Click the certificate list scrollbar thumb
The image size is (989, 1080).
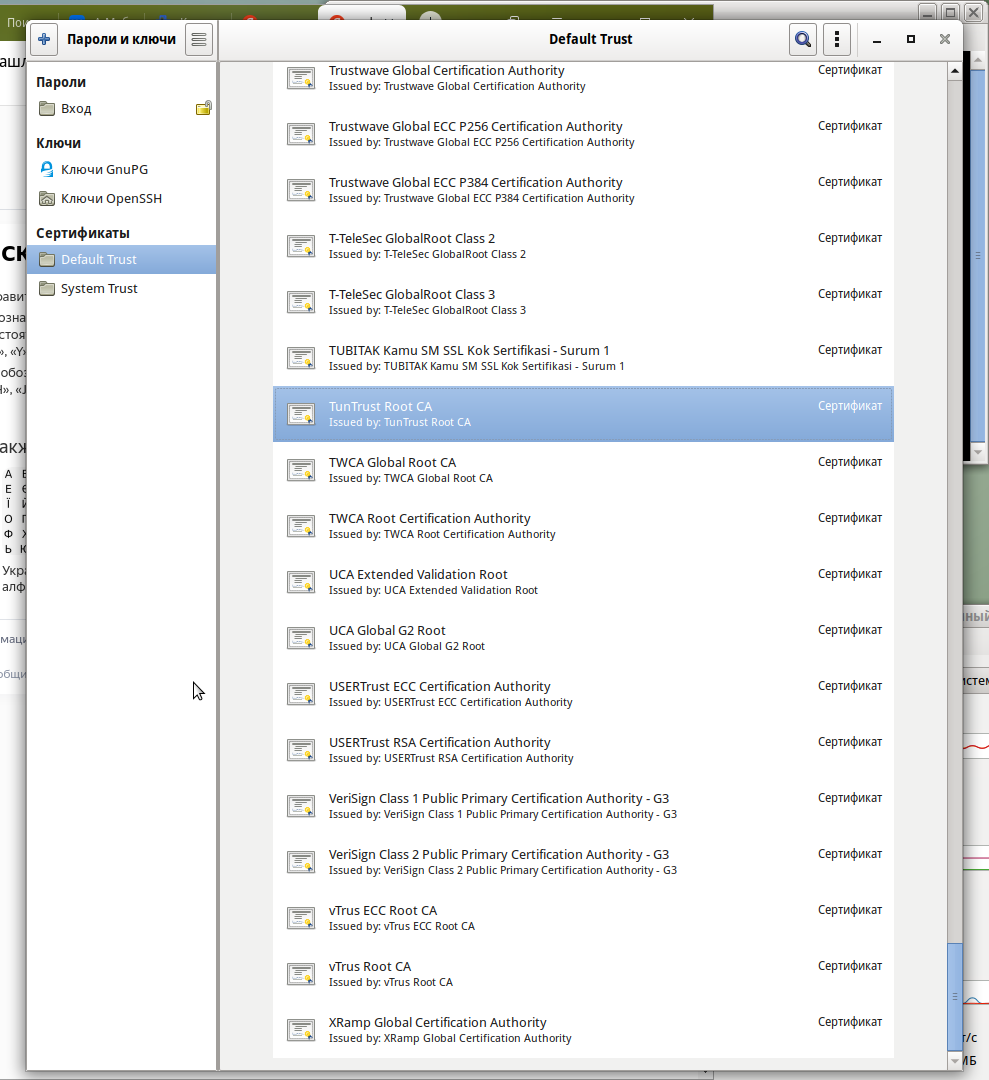(x=955, y=995)
